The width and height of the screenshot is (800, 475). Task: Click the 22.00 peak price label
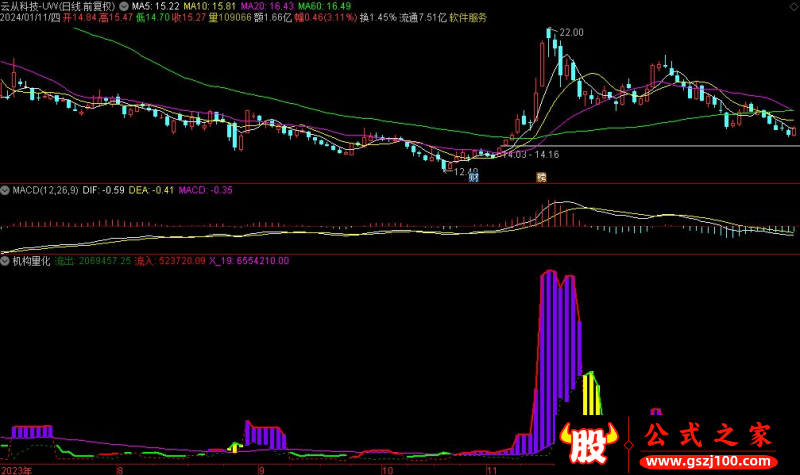tap(571, 33)
